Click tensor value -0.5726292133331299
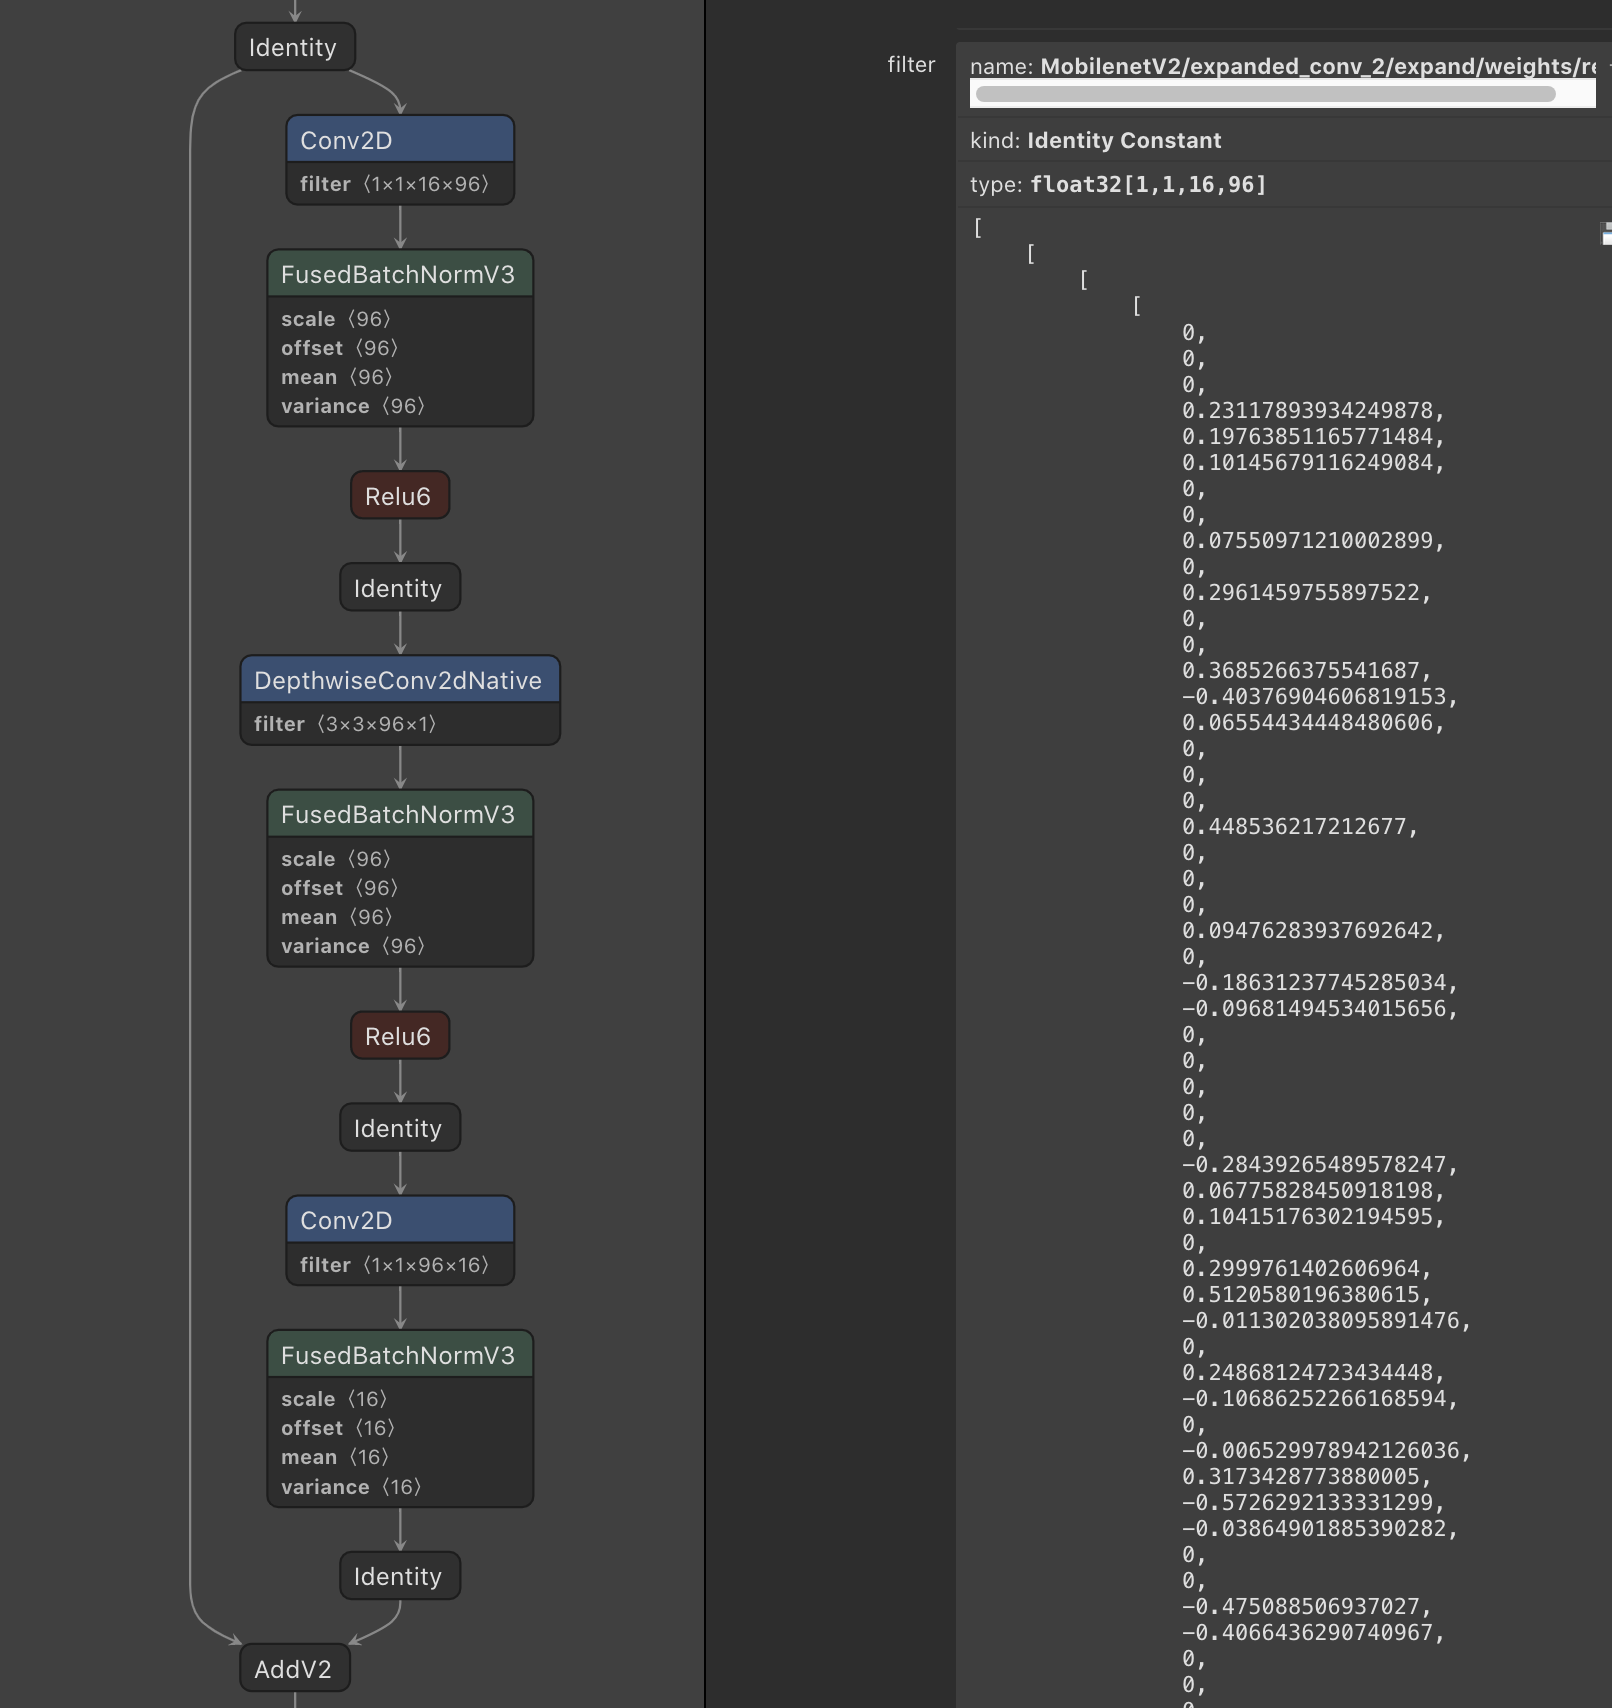 [1313, 1502]
